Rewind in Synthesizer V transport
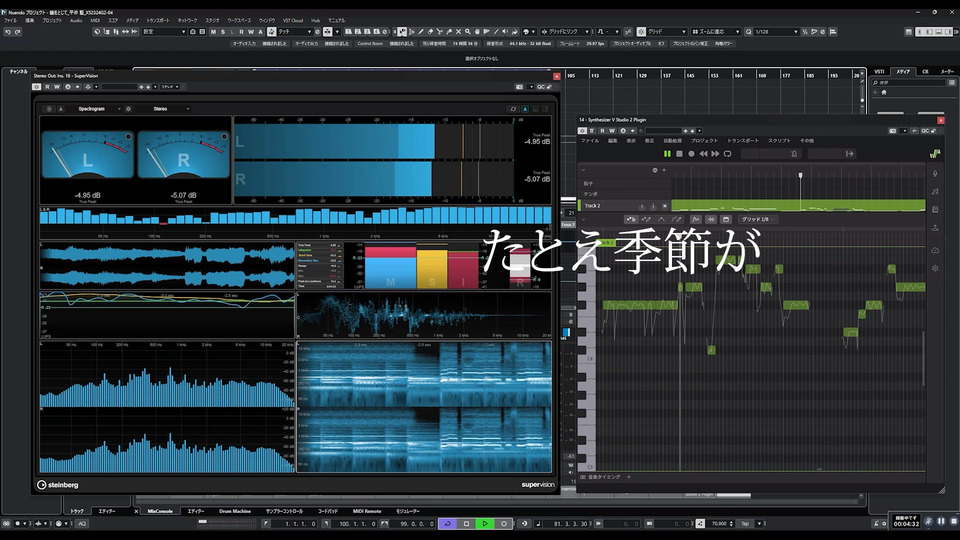Viewport: 960px width, 540px height. tap(703, 154)
